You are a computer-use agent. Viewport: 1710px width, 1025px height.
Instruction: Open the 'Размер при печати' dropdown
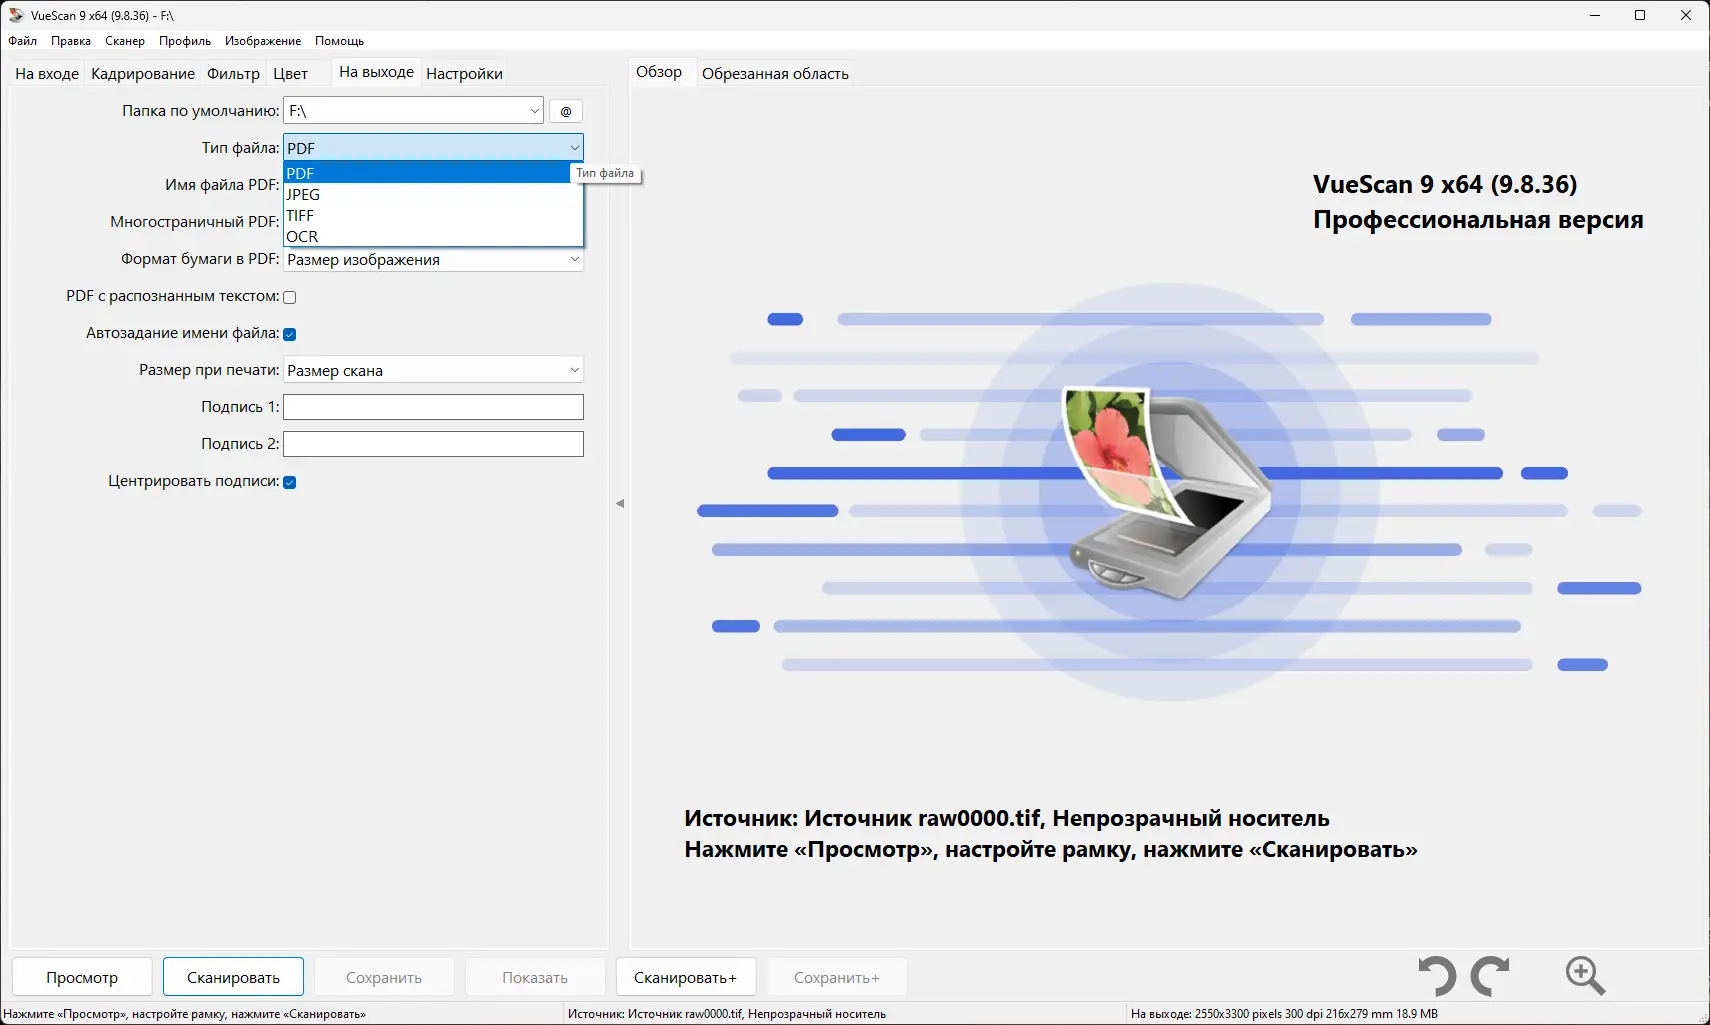(574, 370)
